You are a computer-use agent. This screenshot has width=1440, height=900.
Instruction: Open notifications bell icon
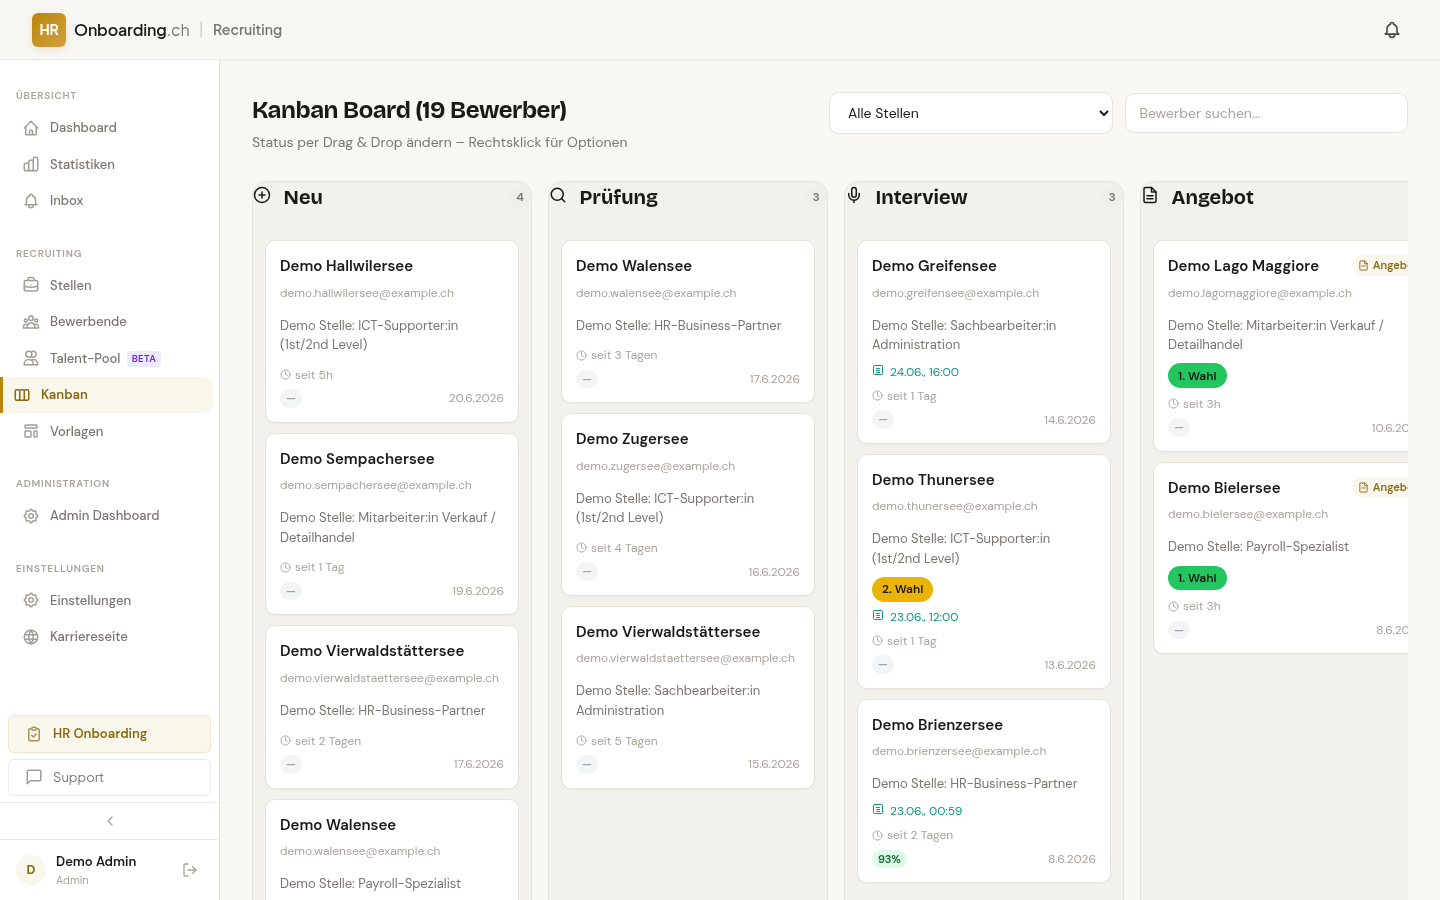[x=1392, y=30]
